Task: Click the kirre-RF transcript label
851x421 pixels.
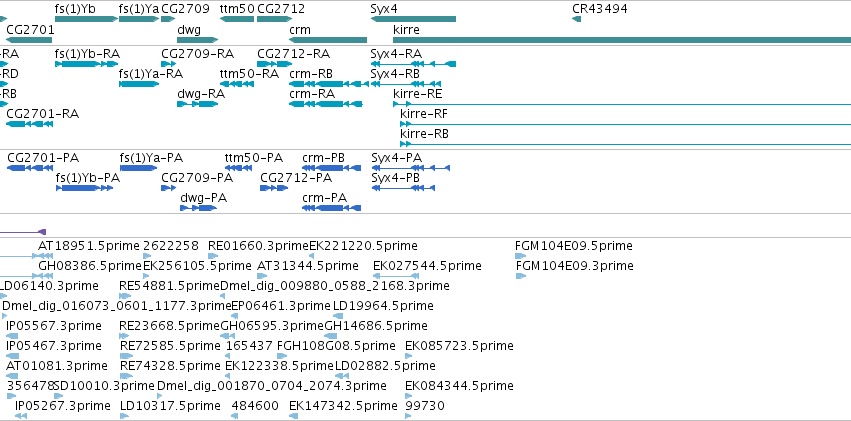Action: (424, 114)
